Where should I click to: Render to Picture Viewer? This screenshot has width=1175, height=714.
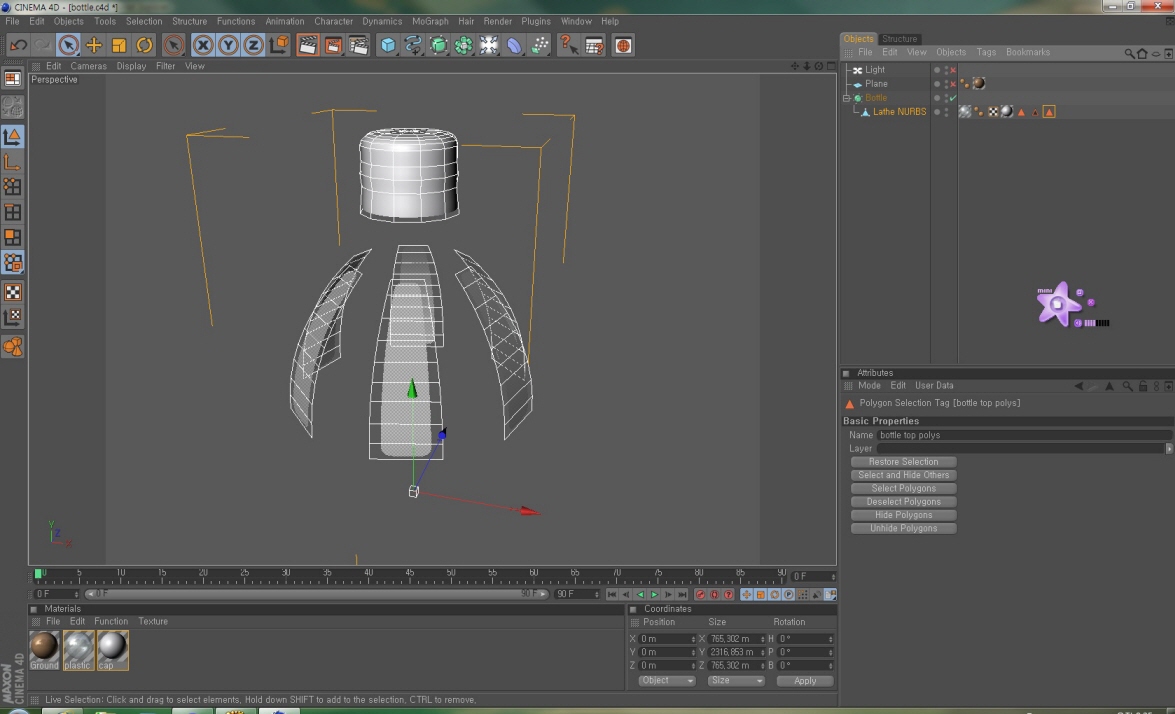(x=333, y=46)
